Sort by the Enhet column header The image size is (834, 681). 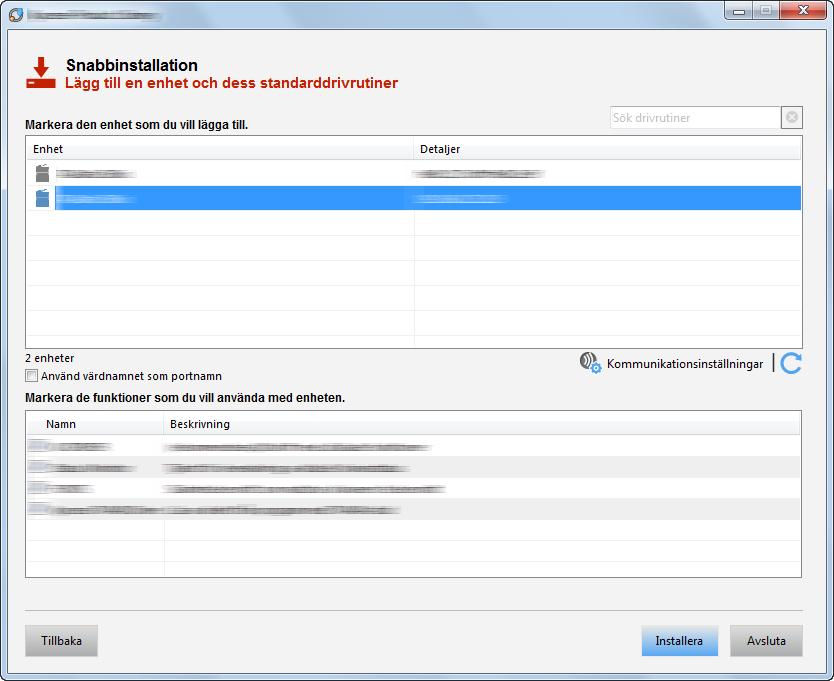[x=220, y=149]
